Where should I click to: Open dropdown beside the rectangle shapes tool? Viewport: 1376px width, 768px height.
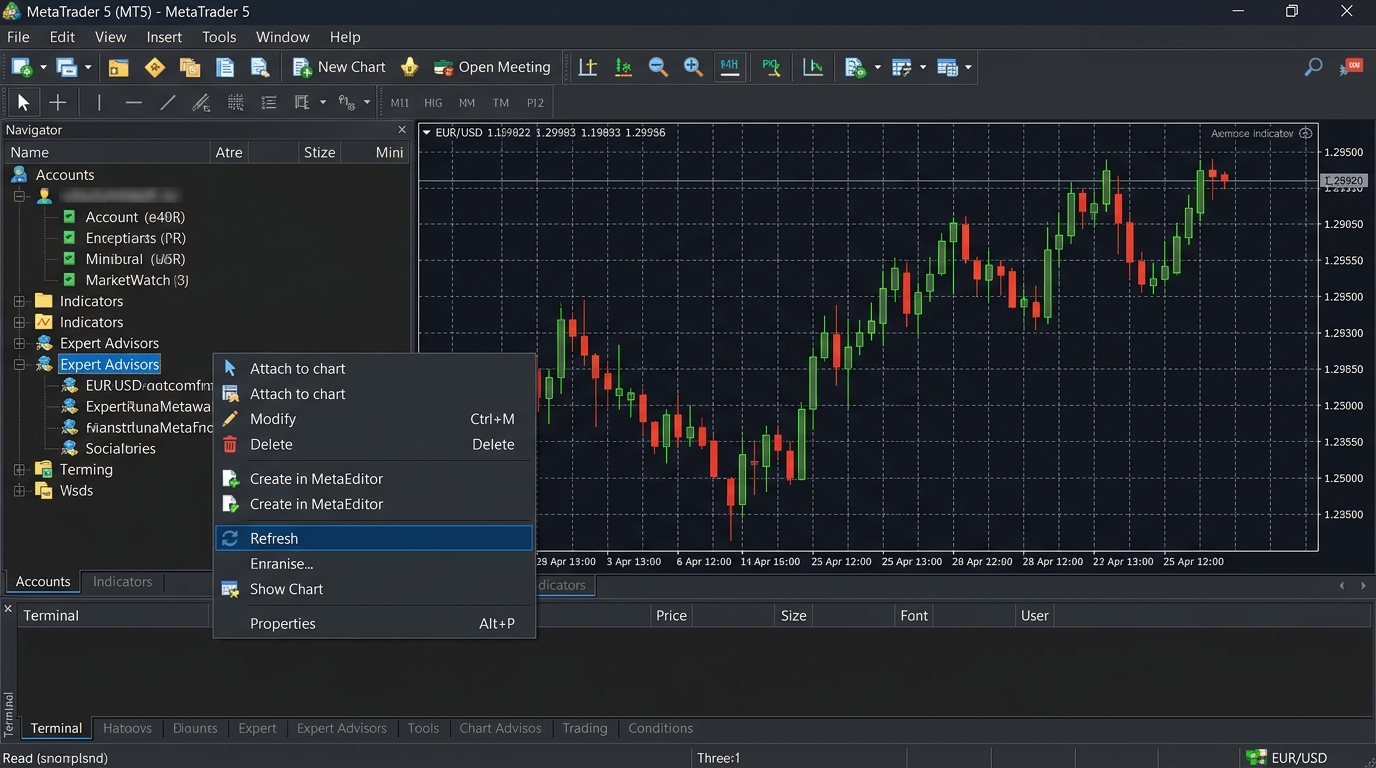click(322, 102)
